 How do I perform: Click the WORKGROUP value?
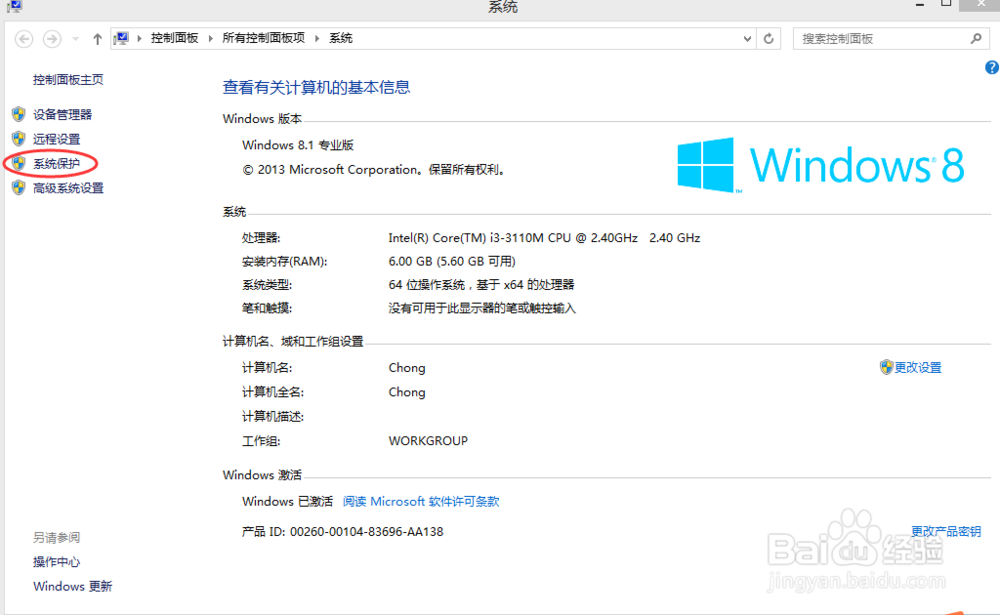(428, 441)
